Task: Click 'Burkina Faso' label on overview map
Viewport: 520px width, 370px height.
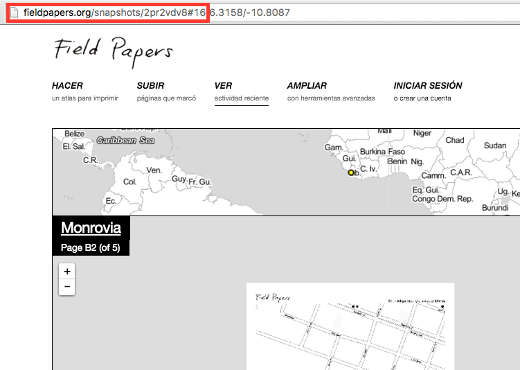Action: pos(382,152)
